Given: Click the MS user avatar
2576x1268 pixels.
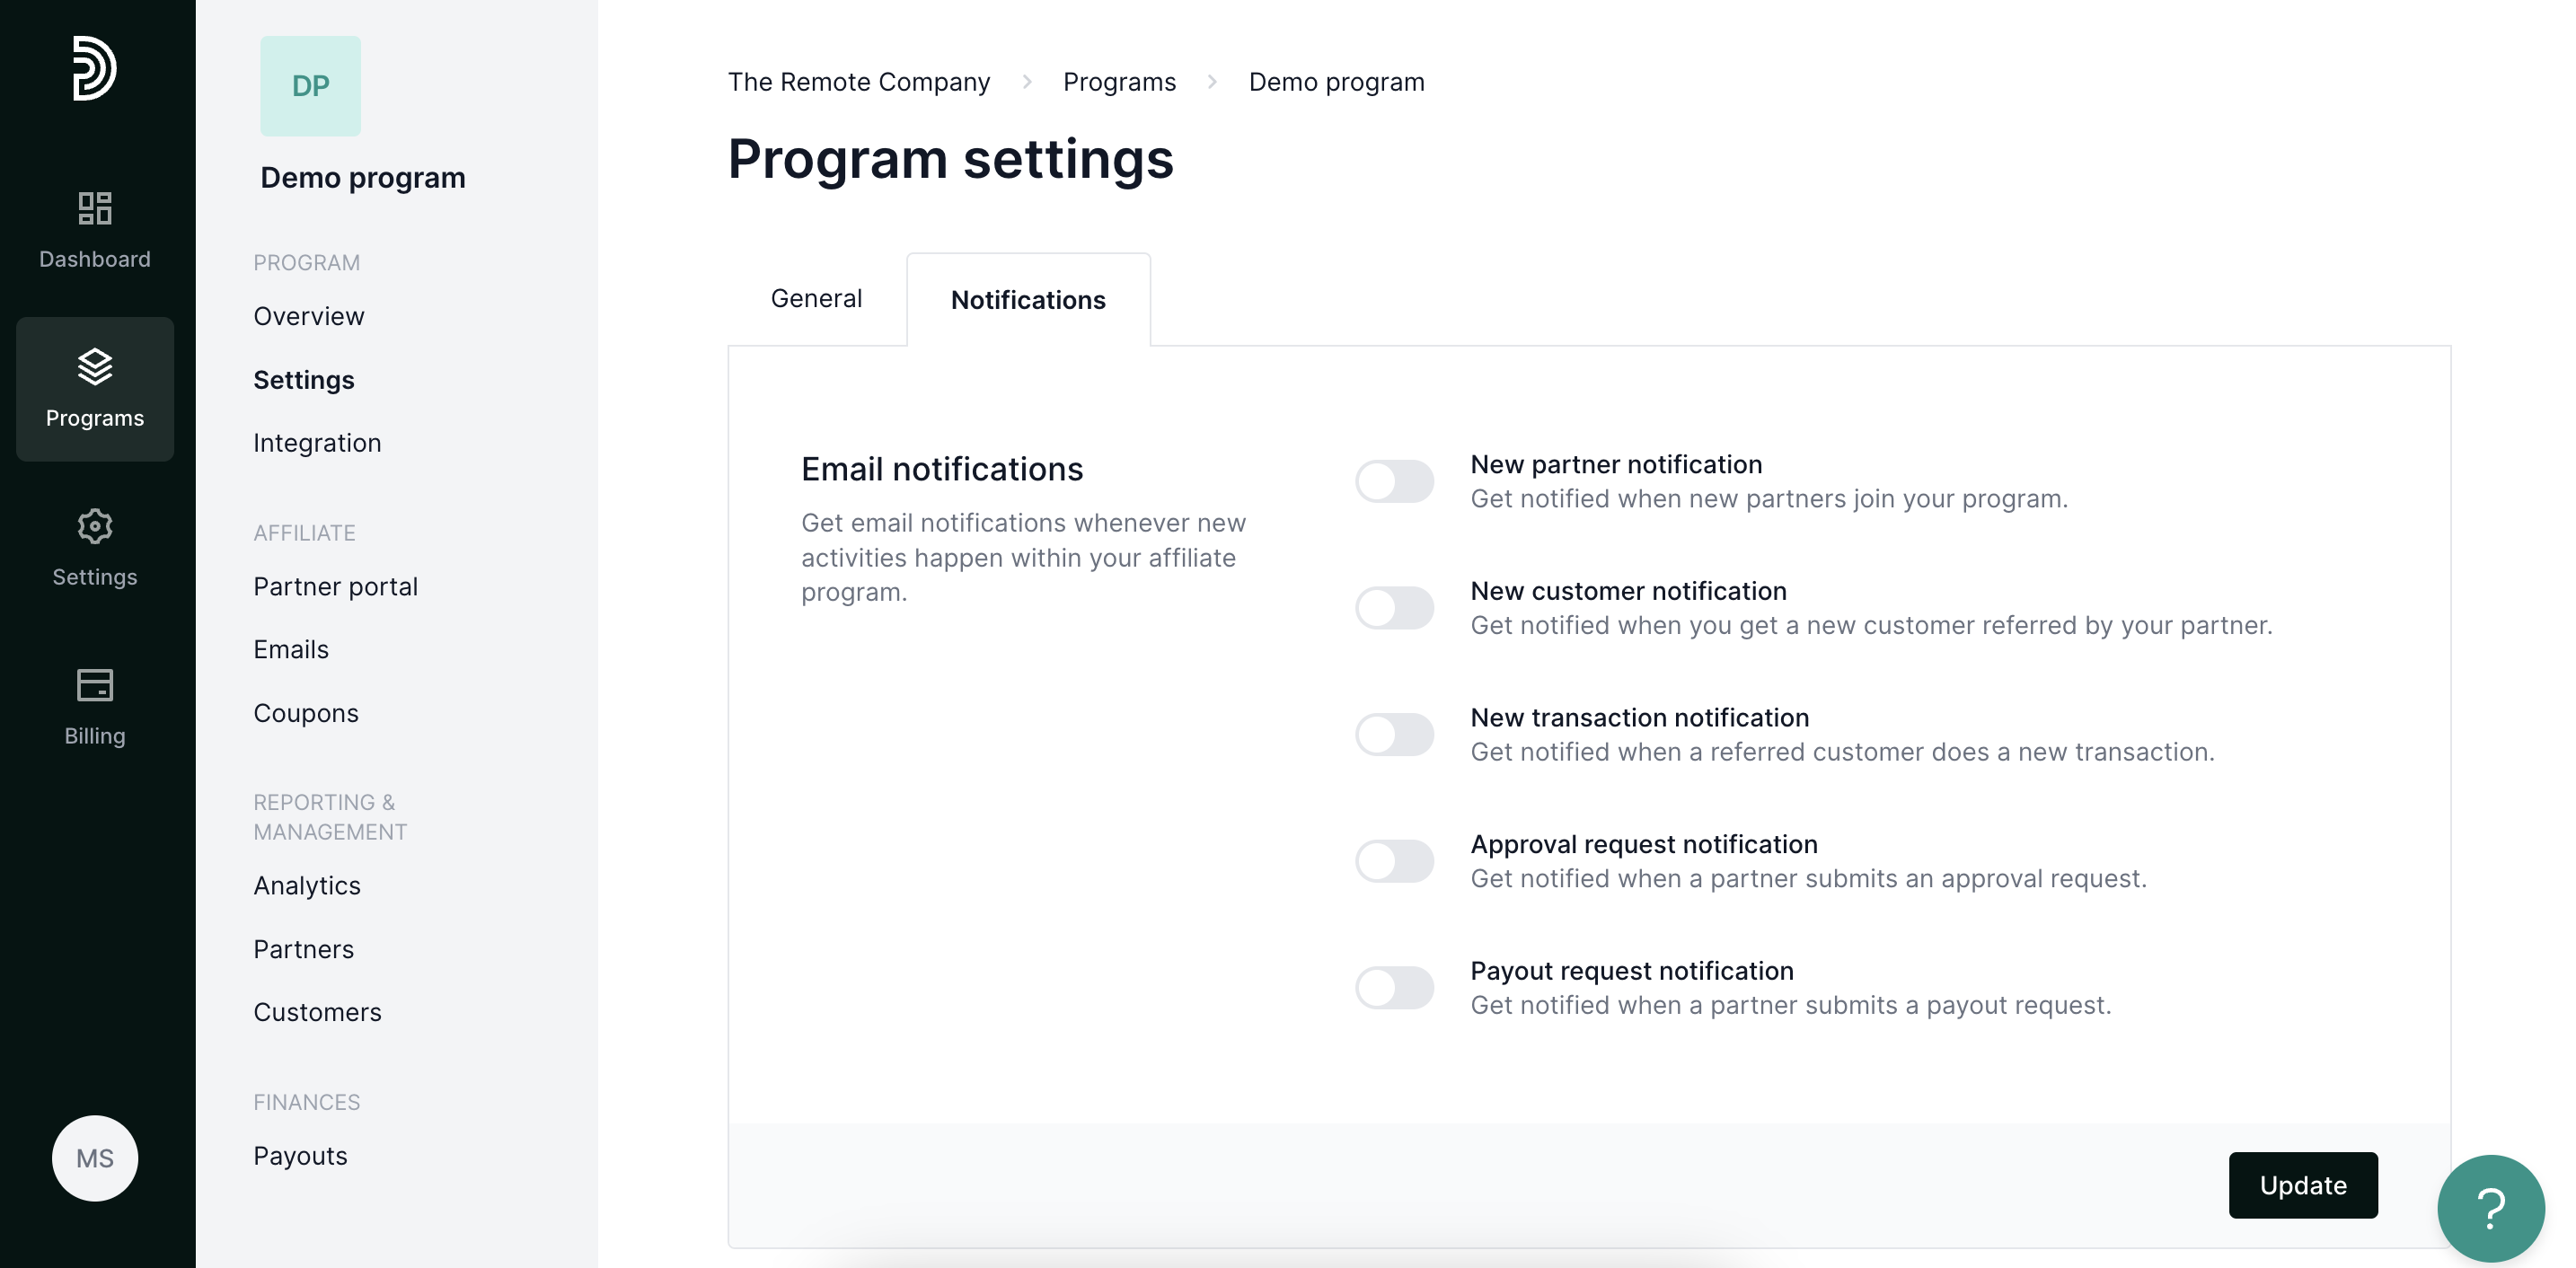Looking at the screenshot, I should (x=95, y=1158).
